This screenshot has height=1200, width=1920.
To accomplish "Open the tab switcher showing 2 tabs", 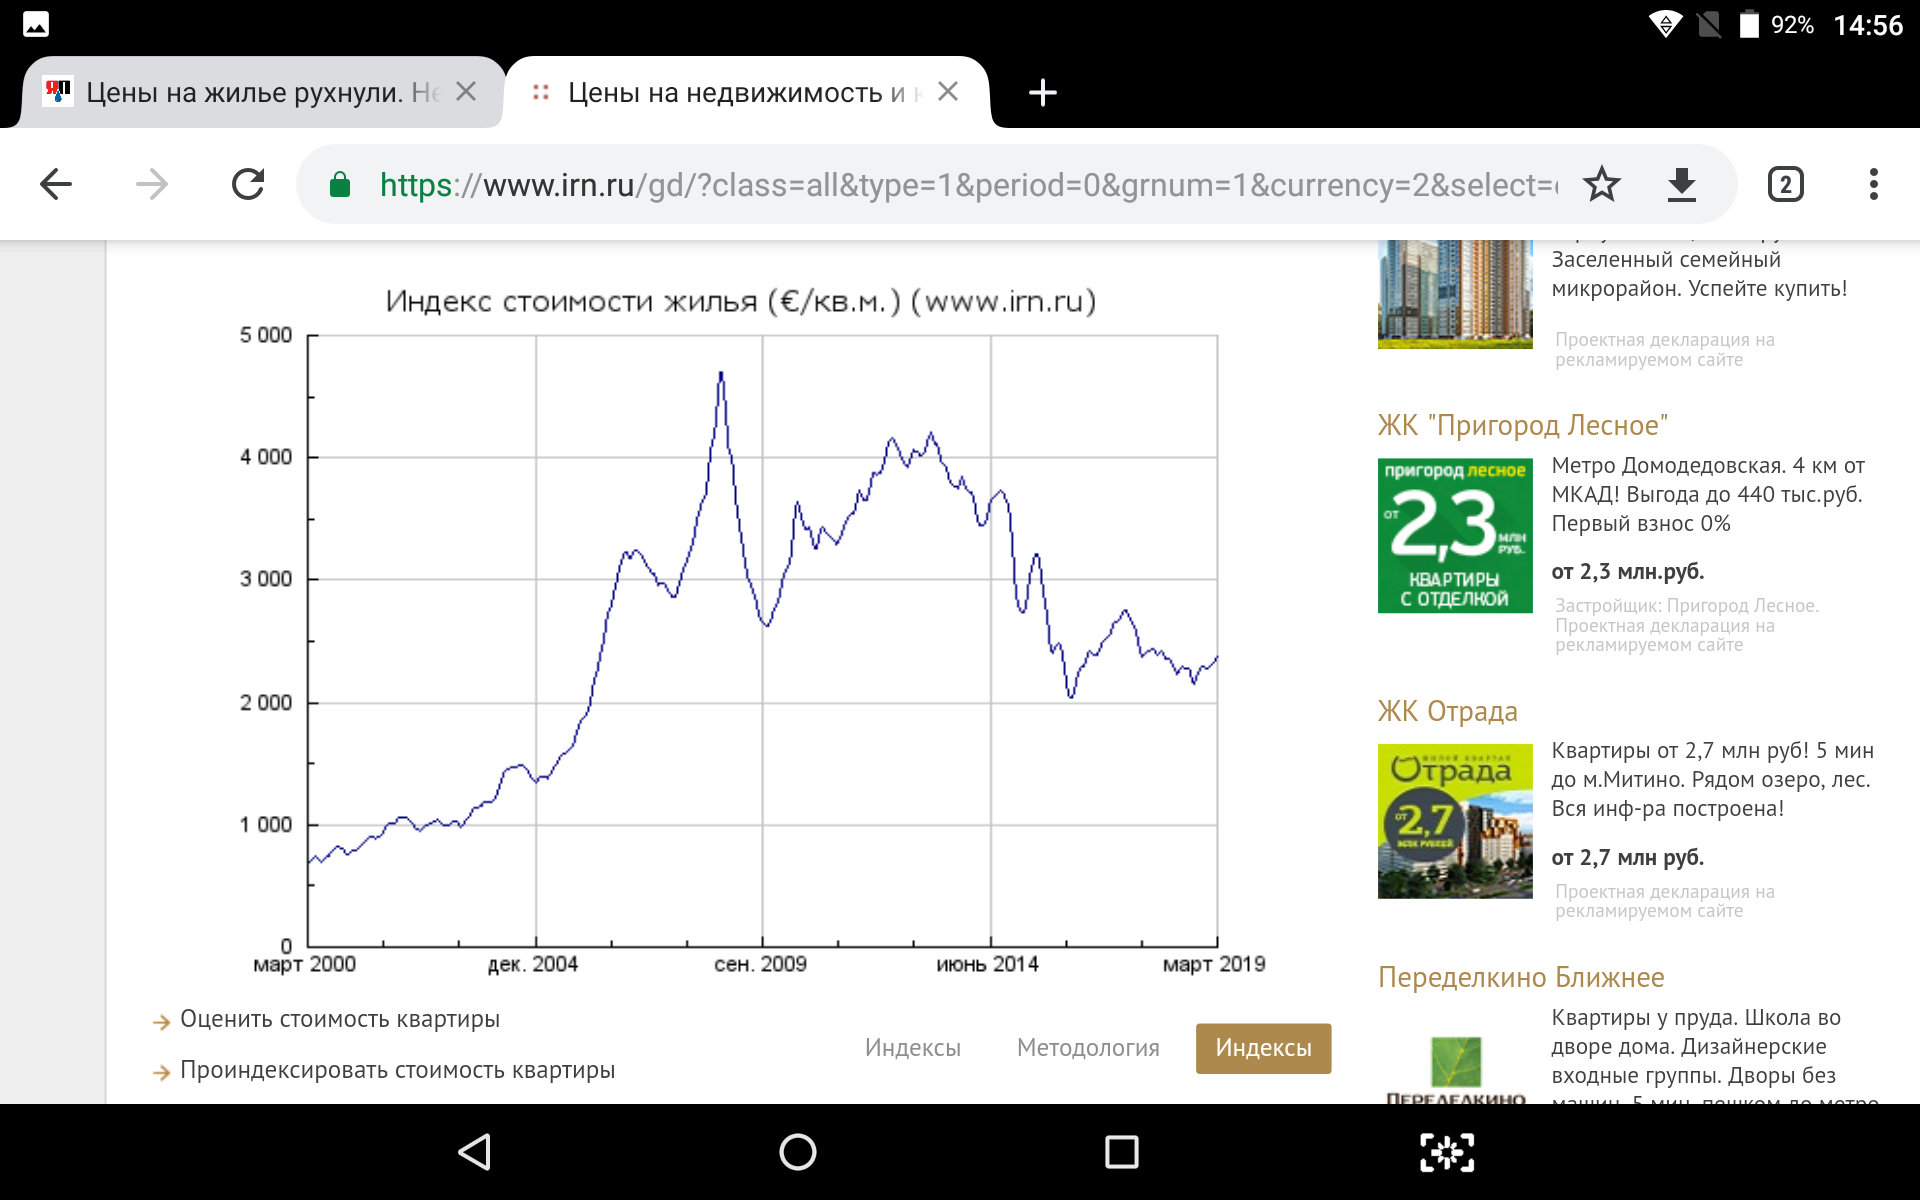I will (1786, 184).
